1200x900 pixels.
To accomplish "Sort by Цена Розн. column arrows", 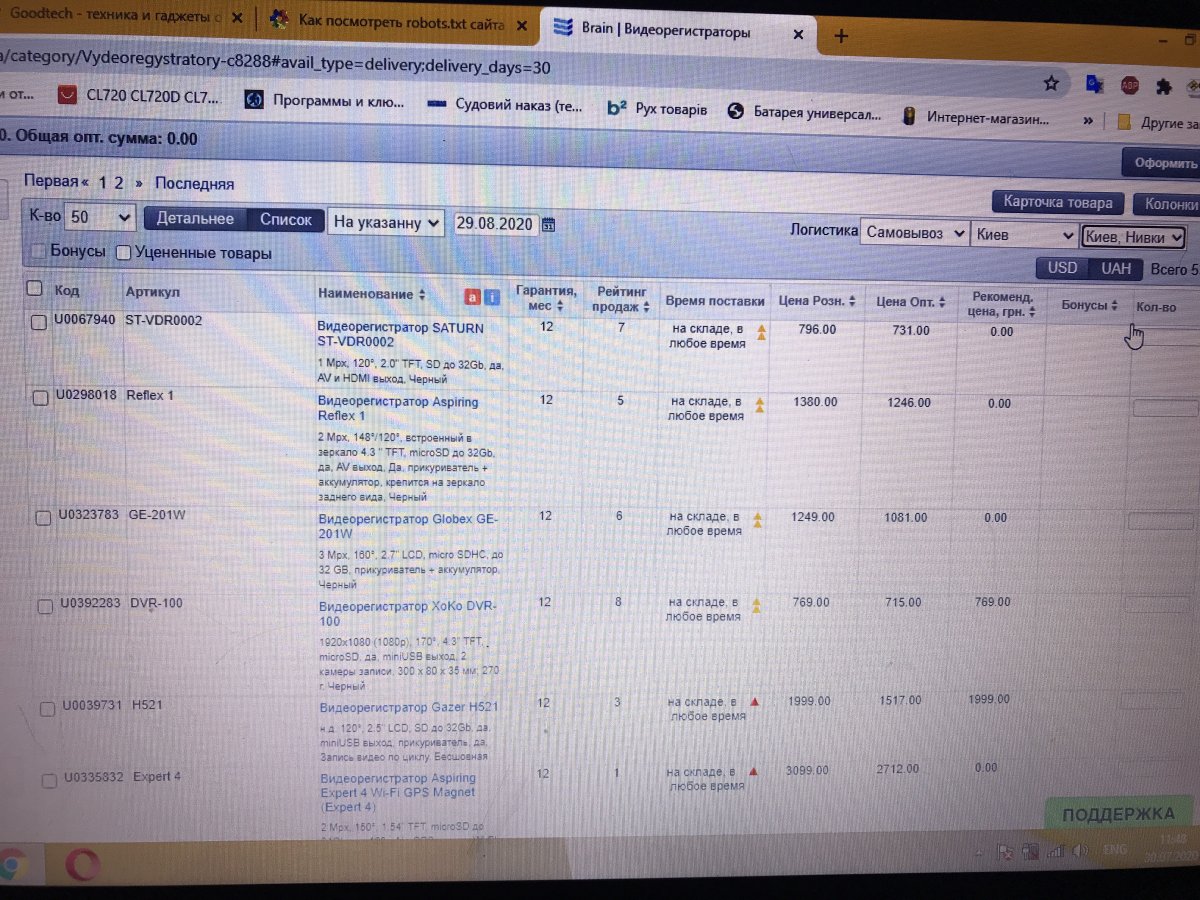I will pos(854,301).
